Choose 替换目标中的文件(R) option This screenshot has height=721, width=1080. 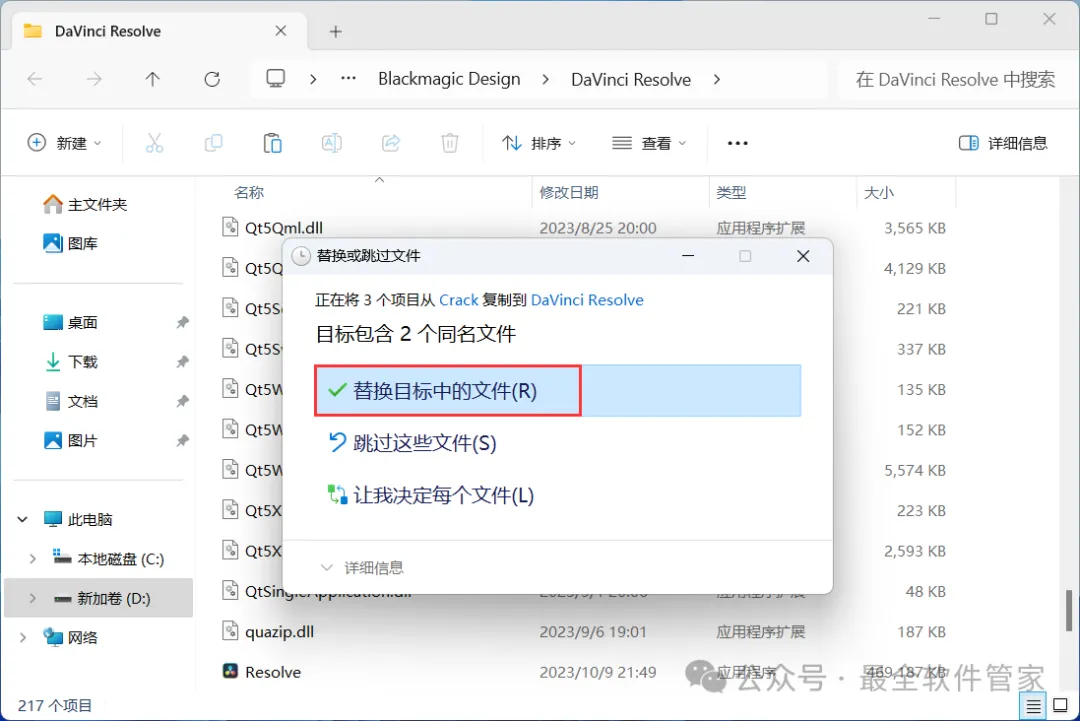557,390
